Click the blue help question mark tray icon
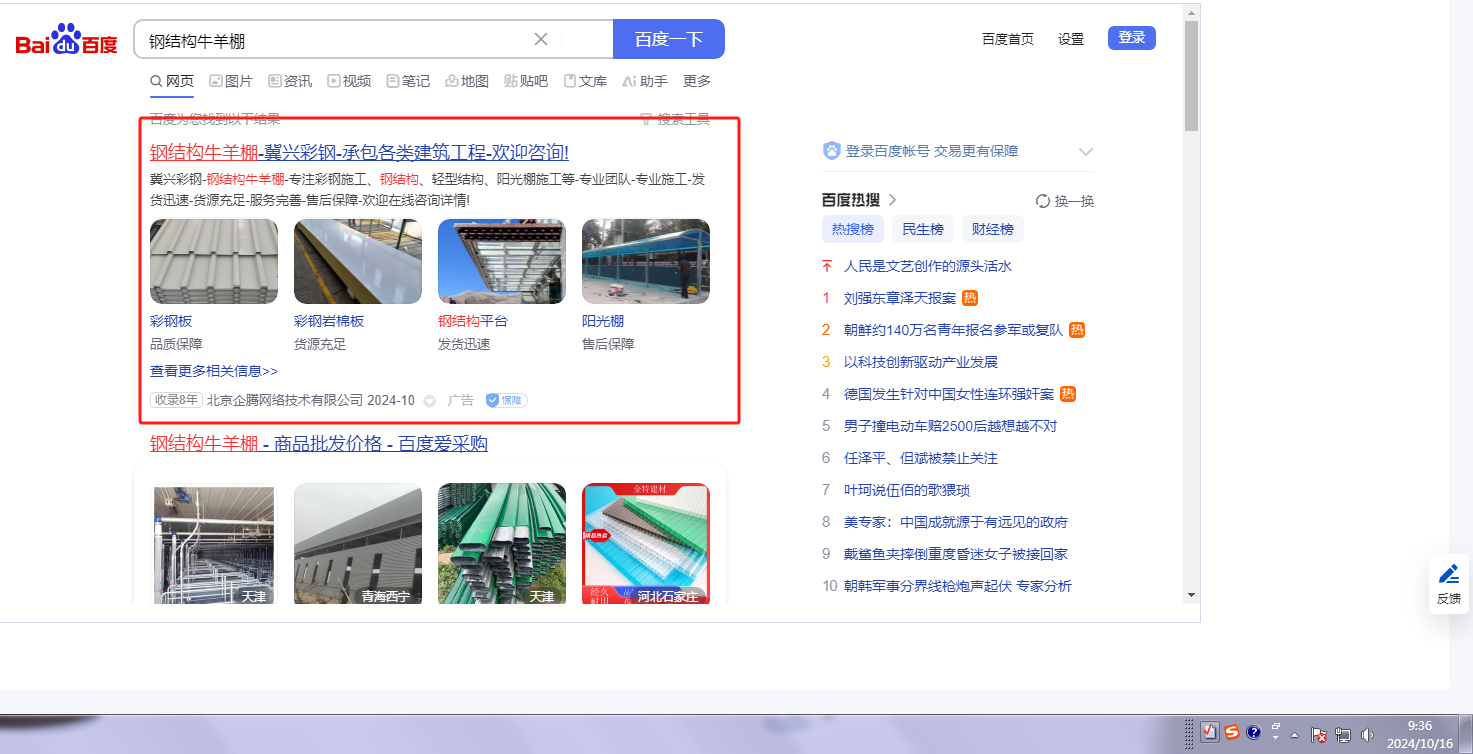This screenshot has height=754, width=1473. click(x=1253, y=732)
